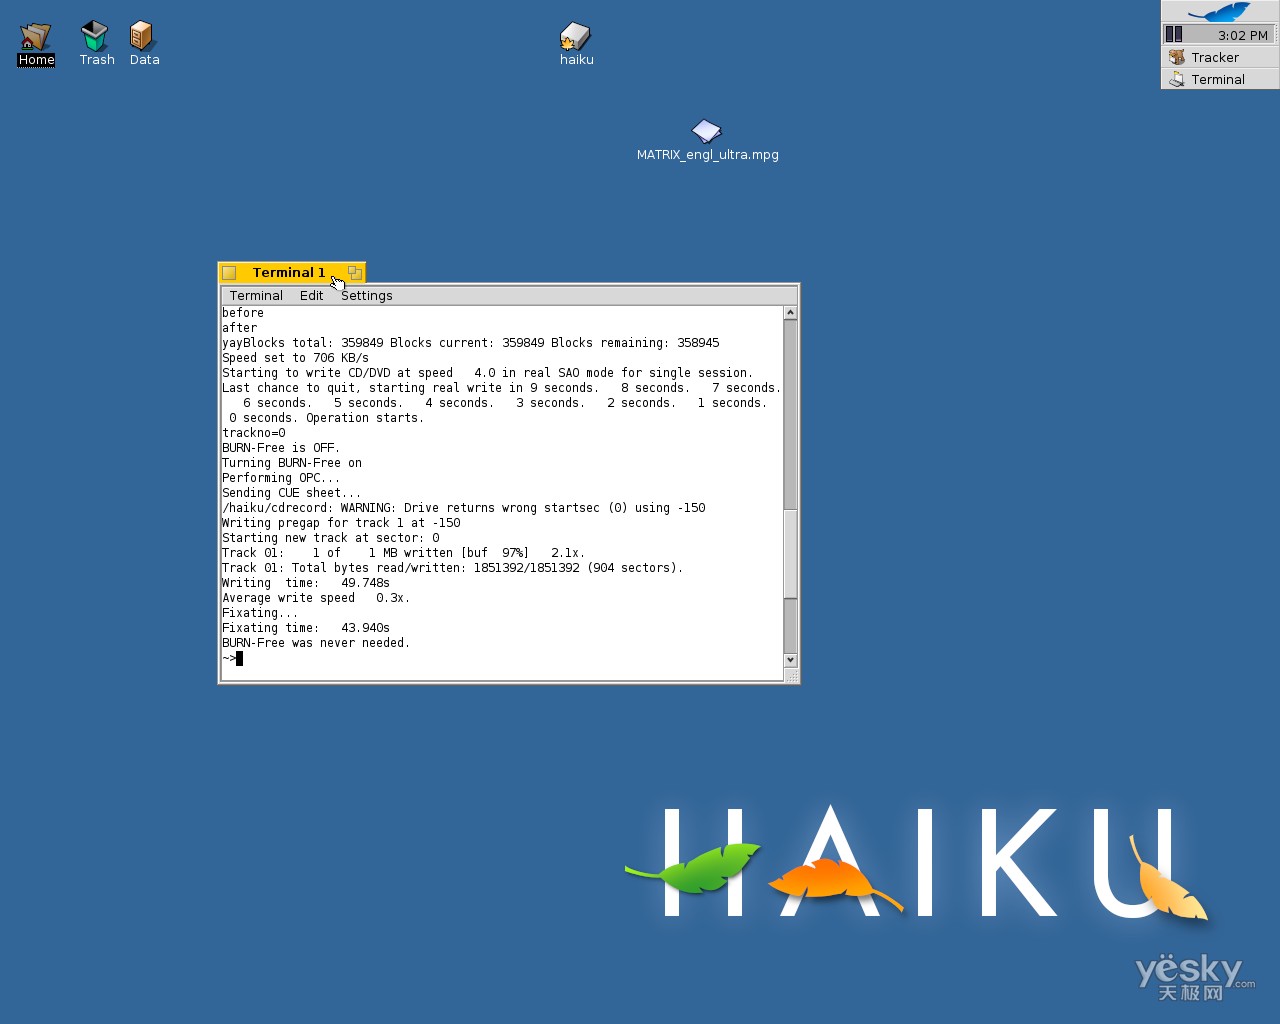Click the process monitor tray icon in Deskbar
This screenshot has width=1280, height=1024.
1174,35
